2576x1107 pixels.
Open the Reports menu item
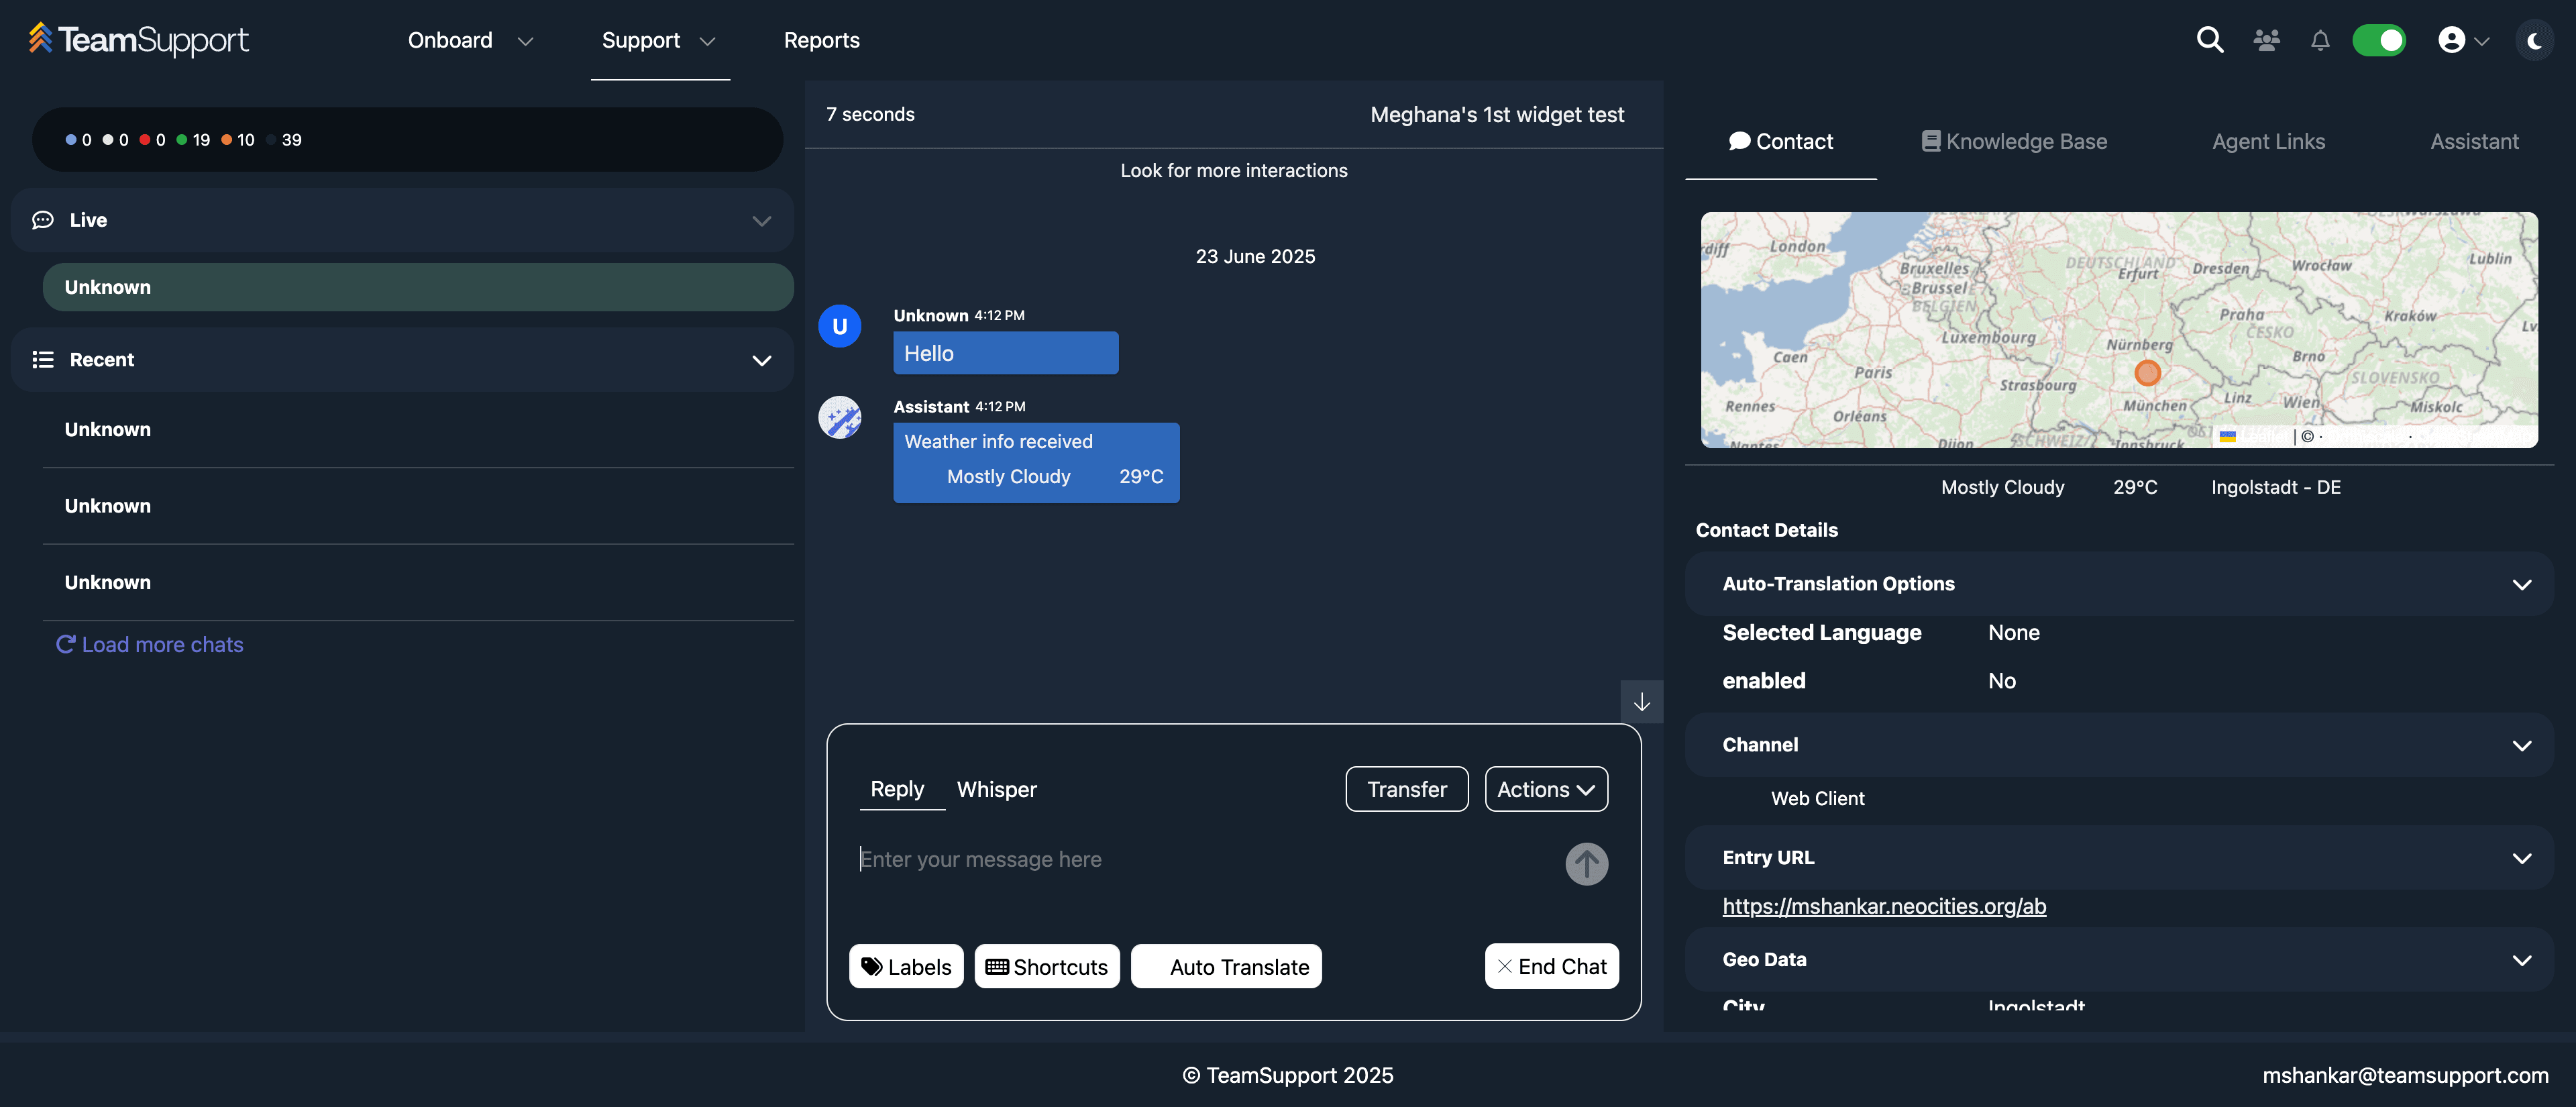tap(821, 40)
